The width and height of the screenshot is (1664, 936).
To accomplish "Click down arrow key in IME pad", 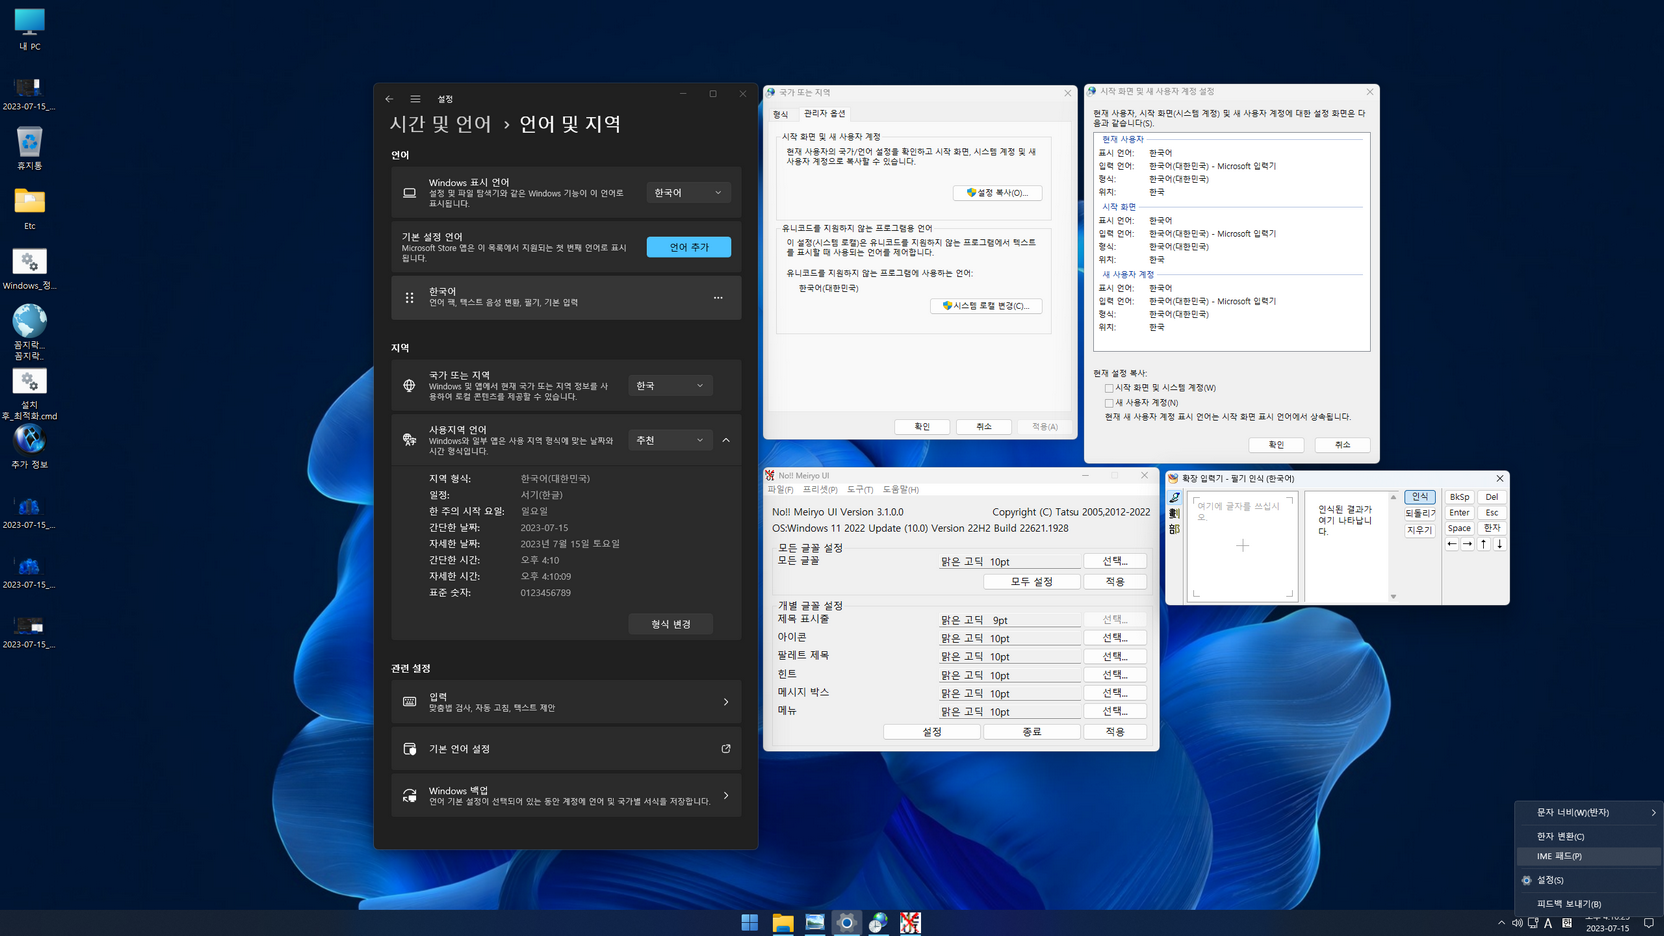I will [1499, 544].
